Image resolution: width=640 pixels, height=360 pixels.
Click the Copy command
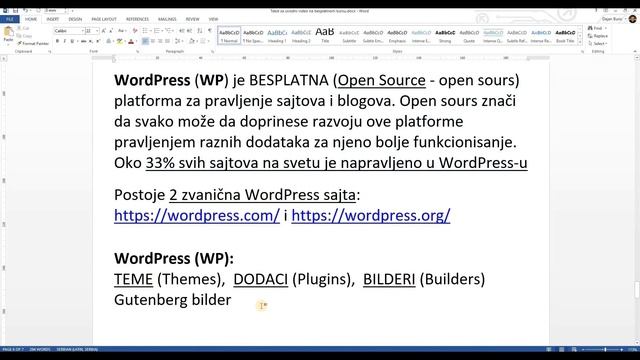[24, 36]
